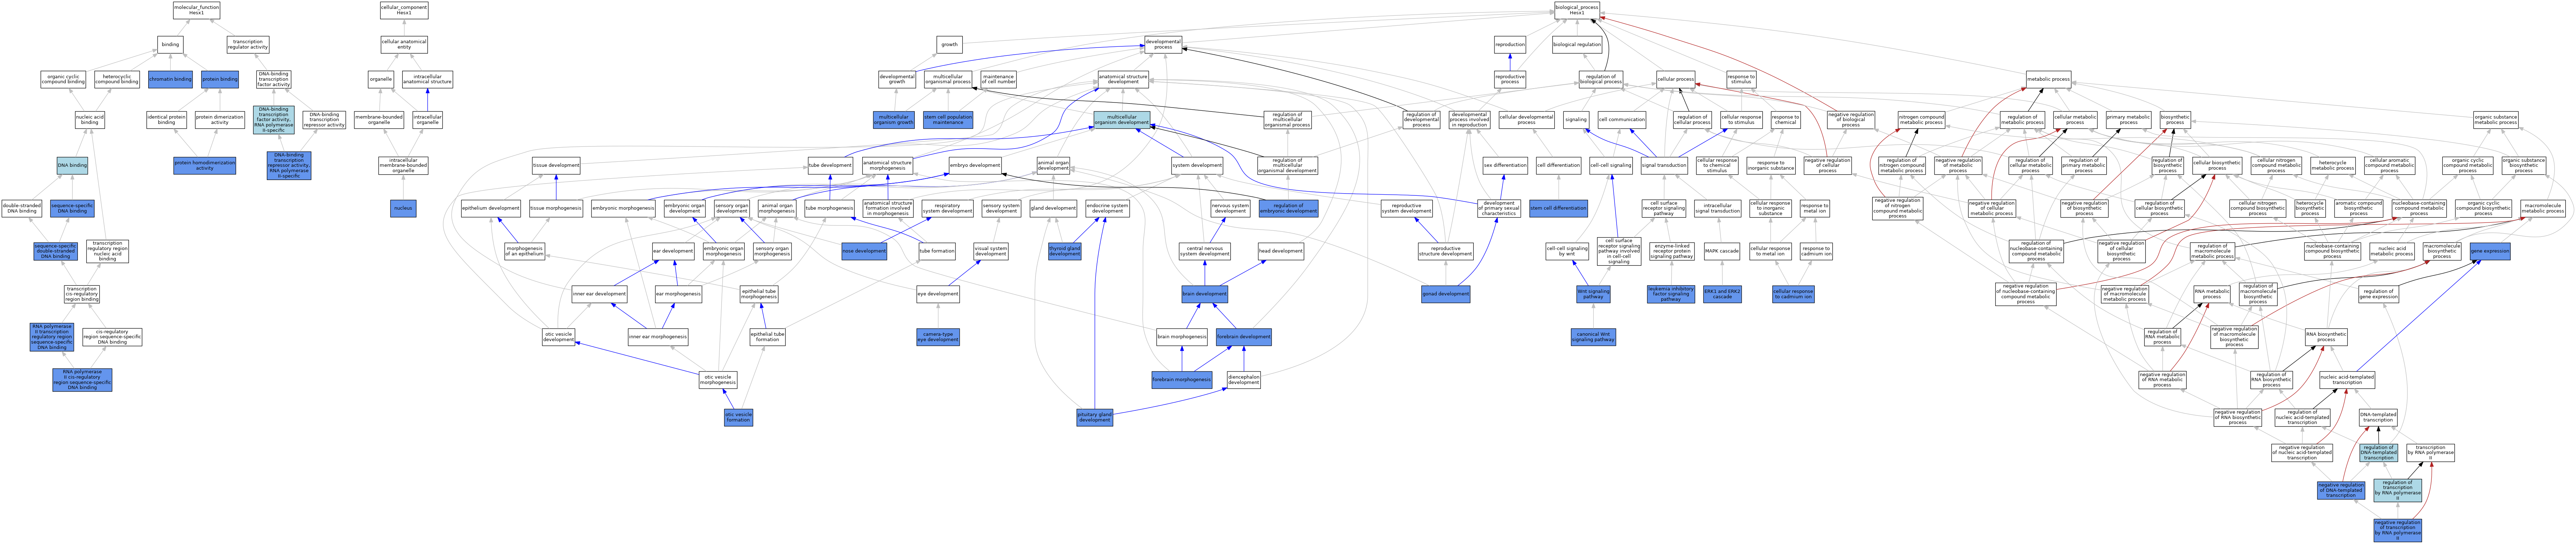
Task: Select the "diencephalon development" node
Action: [1244, 380]
